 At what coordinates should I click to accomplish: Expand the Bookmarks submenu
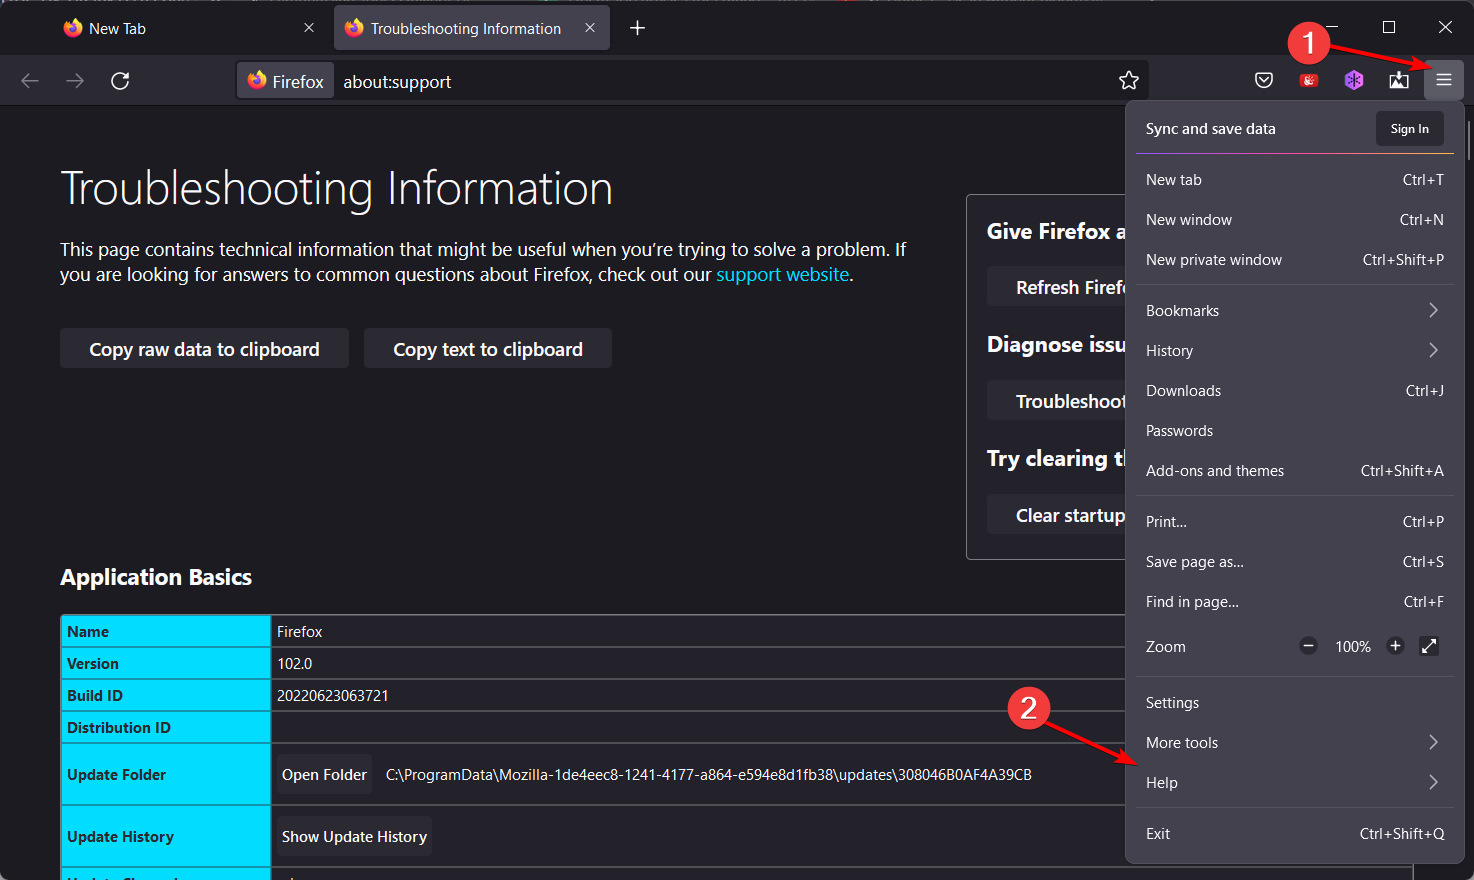(x=1295, y=311)
